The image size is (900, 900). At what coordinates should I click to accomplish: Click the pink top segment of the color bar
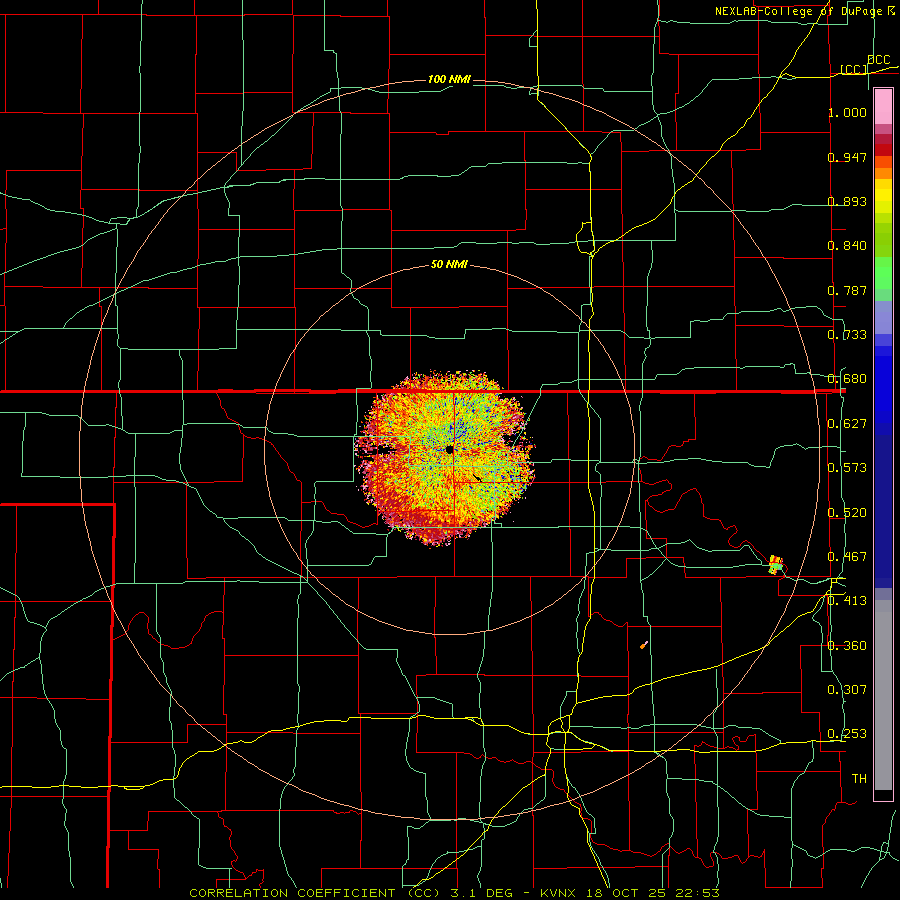click(x=883, y=106)
